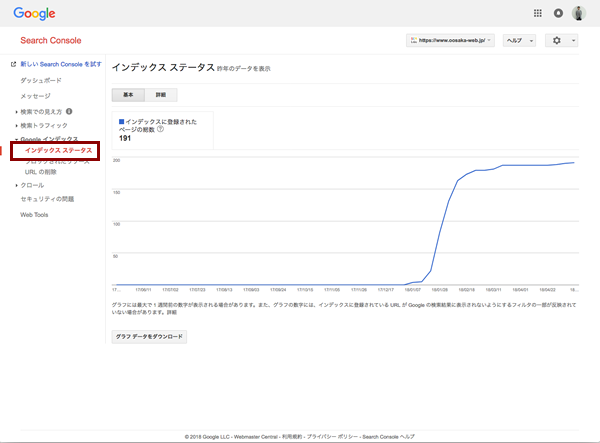Click グラフ データをダウンロード button
Viewport: 600px width, 443px height.
(149, 337)
